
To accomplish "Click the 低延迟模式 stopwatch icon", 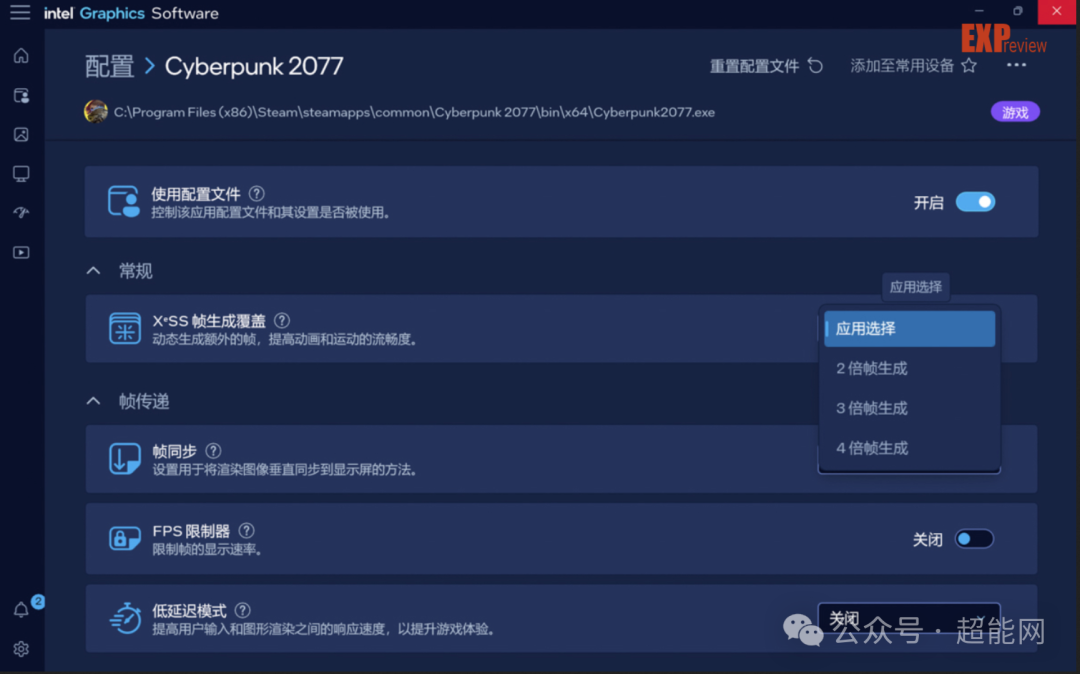I will pyautogui.click(x=125, y=618).
